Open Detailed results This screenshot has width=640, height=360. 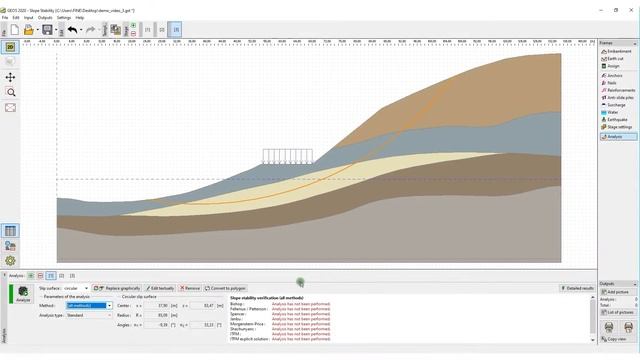(x=577, y=288)
